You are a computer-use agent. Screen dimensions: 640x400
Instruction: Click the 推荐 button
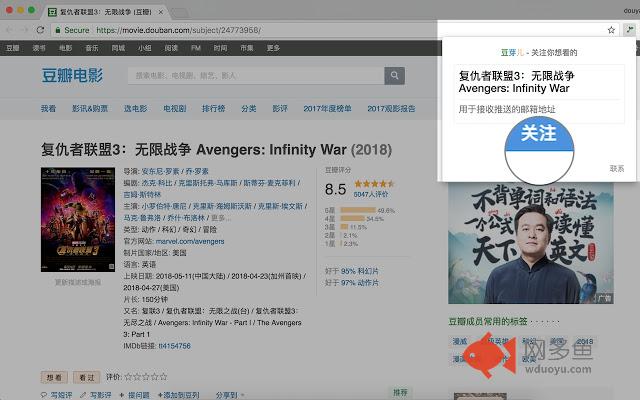coord(400,392)
